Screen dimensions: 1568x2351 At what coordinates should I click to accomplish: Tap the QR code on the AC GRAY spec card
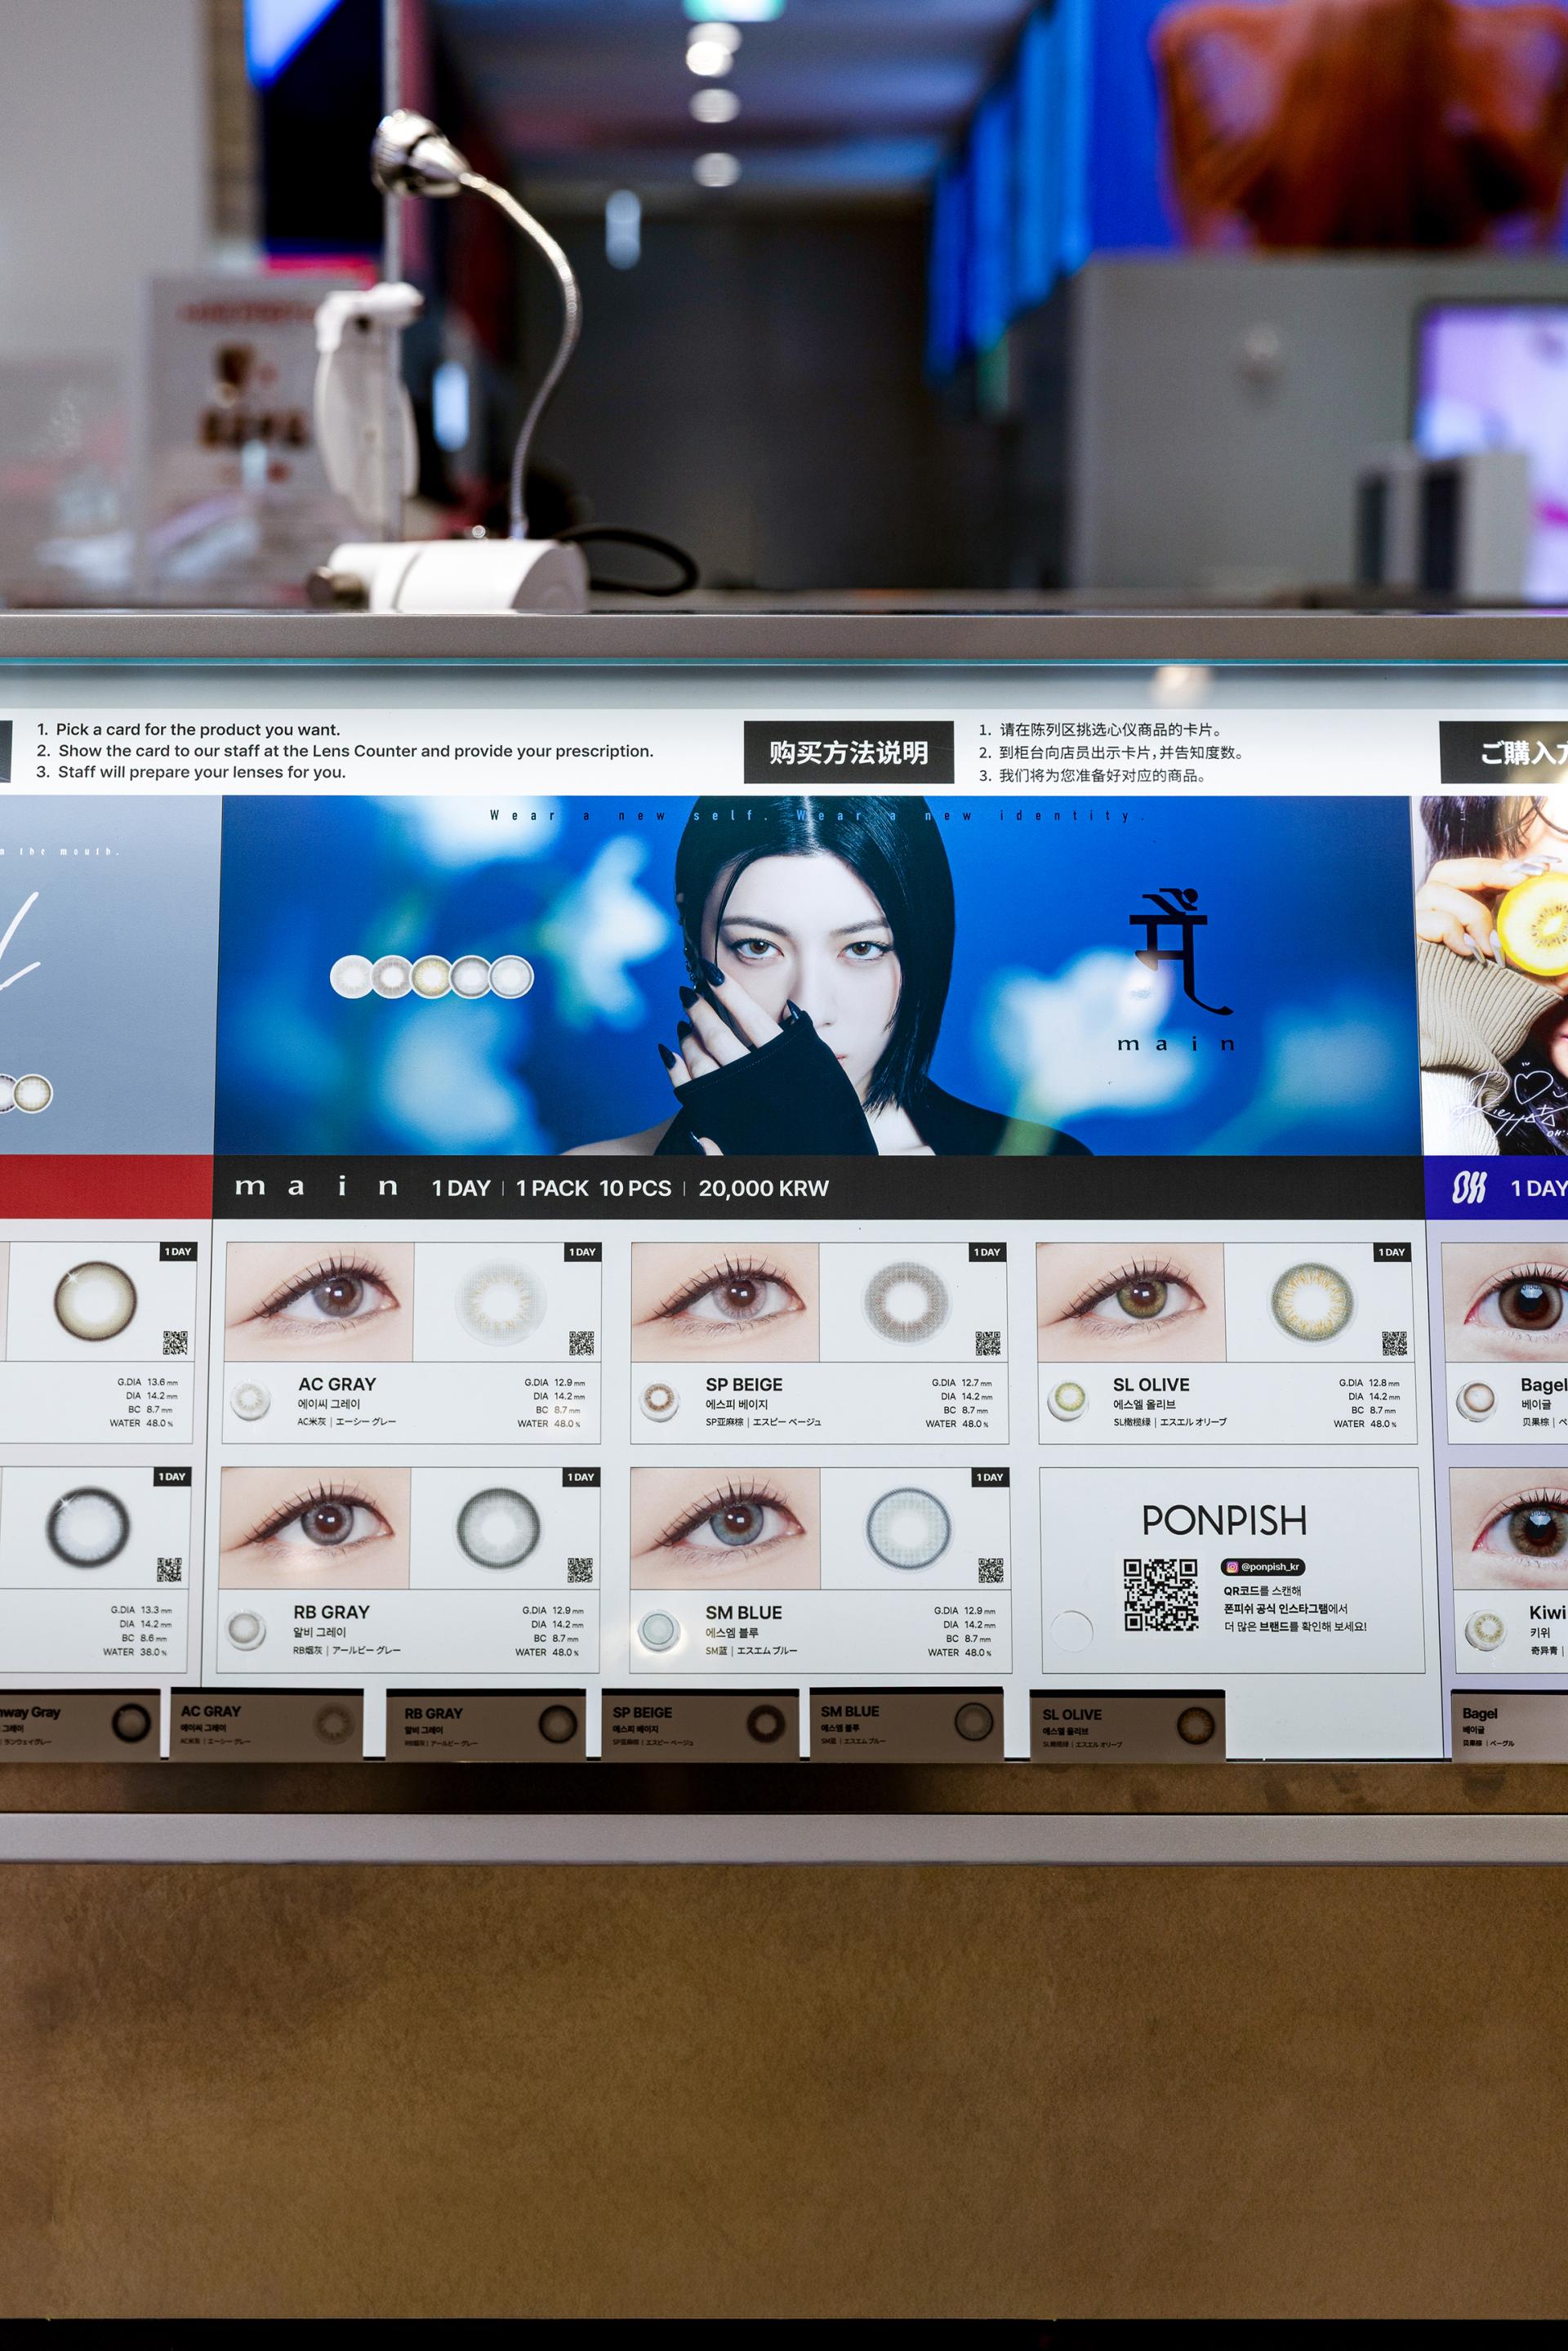click(x=581, y=1343)
